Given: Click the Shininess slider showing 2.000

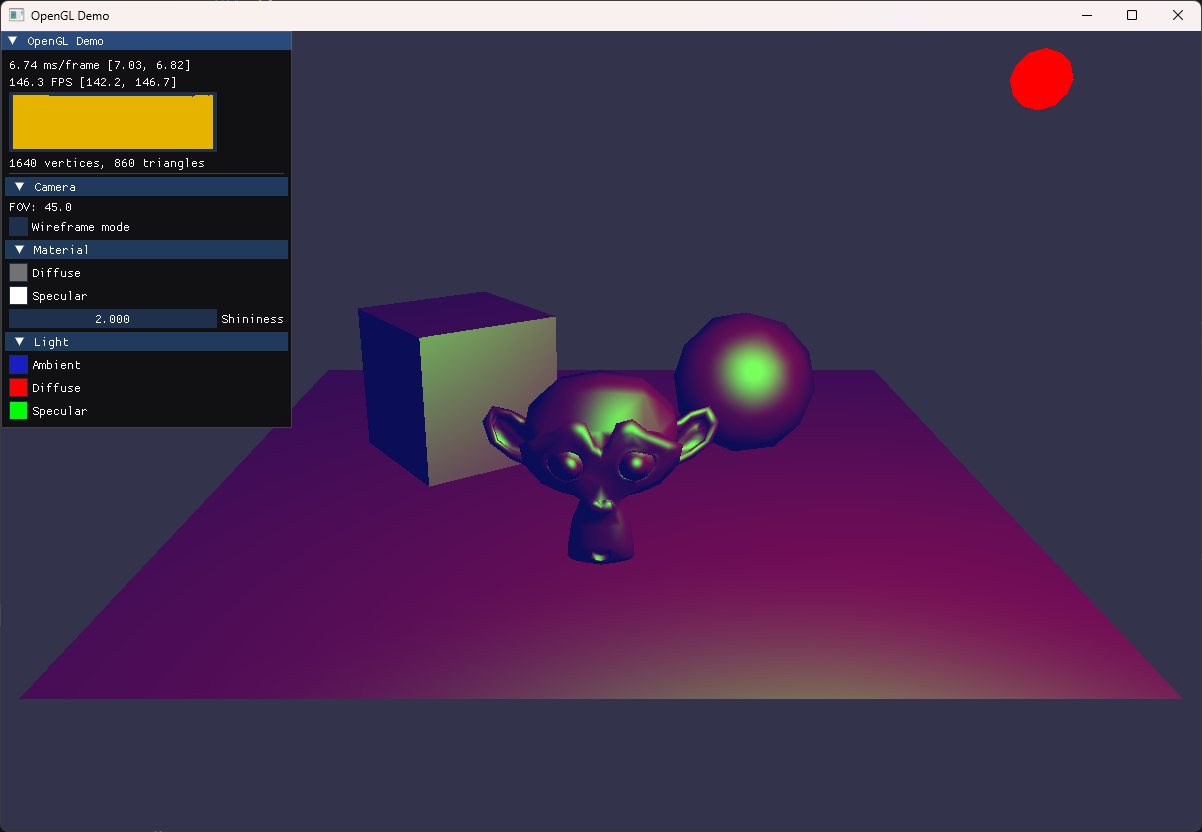Looking at the screenshot, I should click(112, 319).
